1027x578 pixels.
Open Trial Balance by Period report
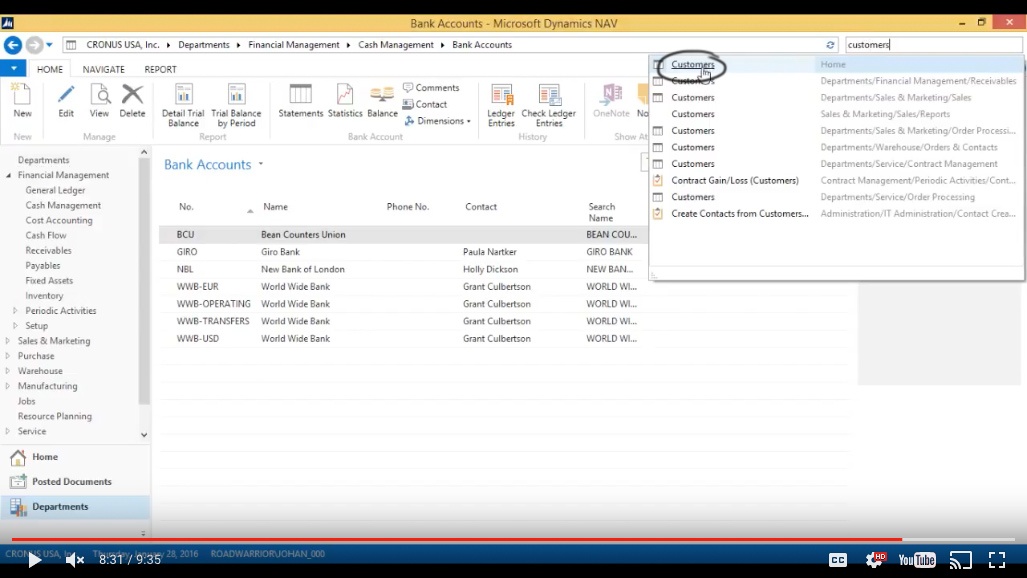(236, 105)
